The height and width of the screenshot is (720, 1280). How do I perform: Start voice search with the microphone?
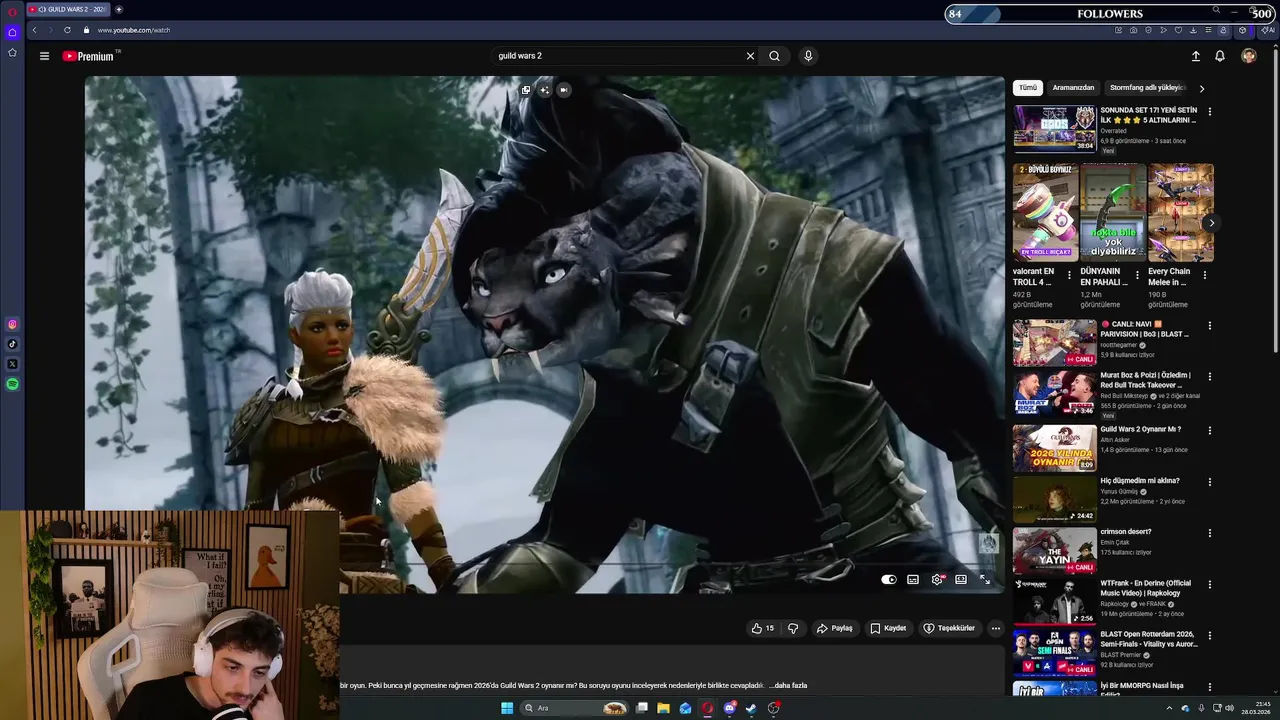[808, 56]
